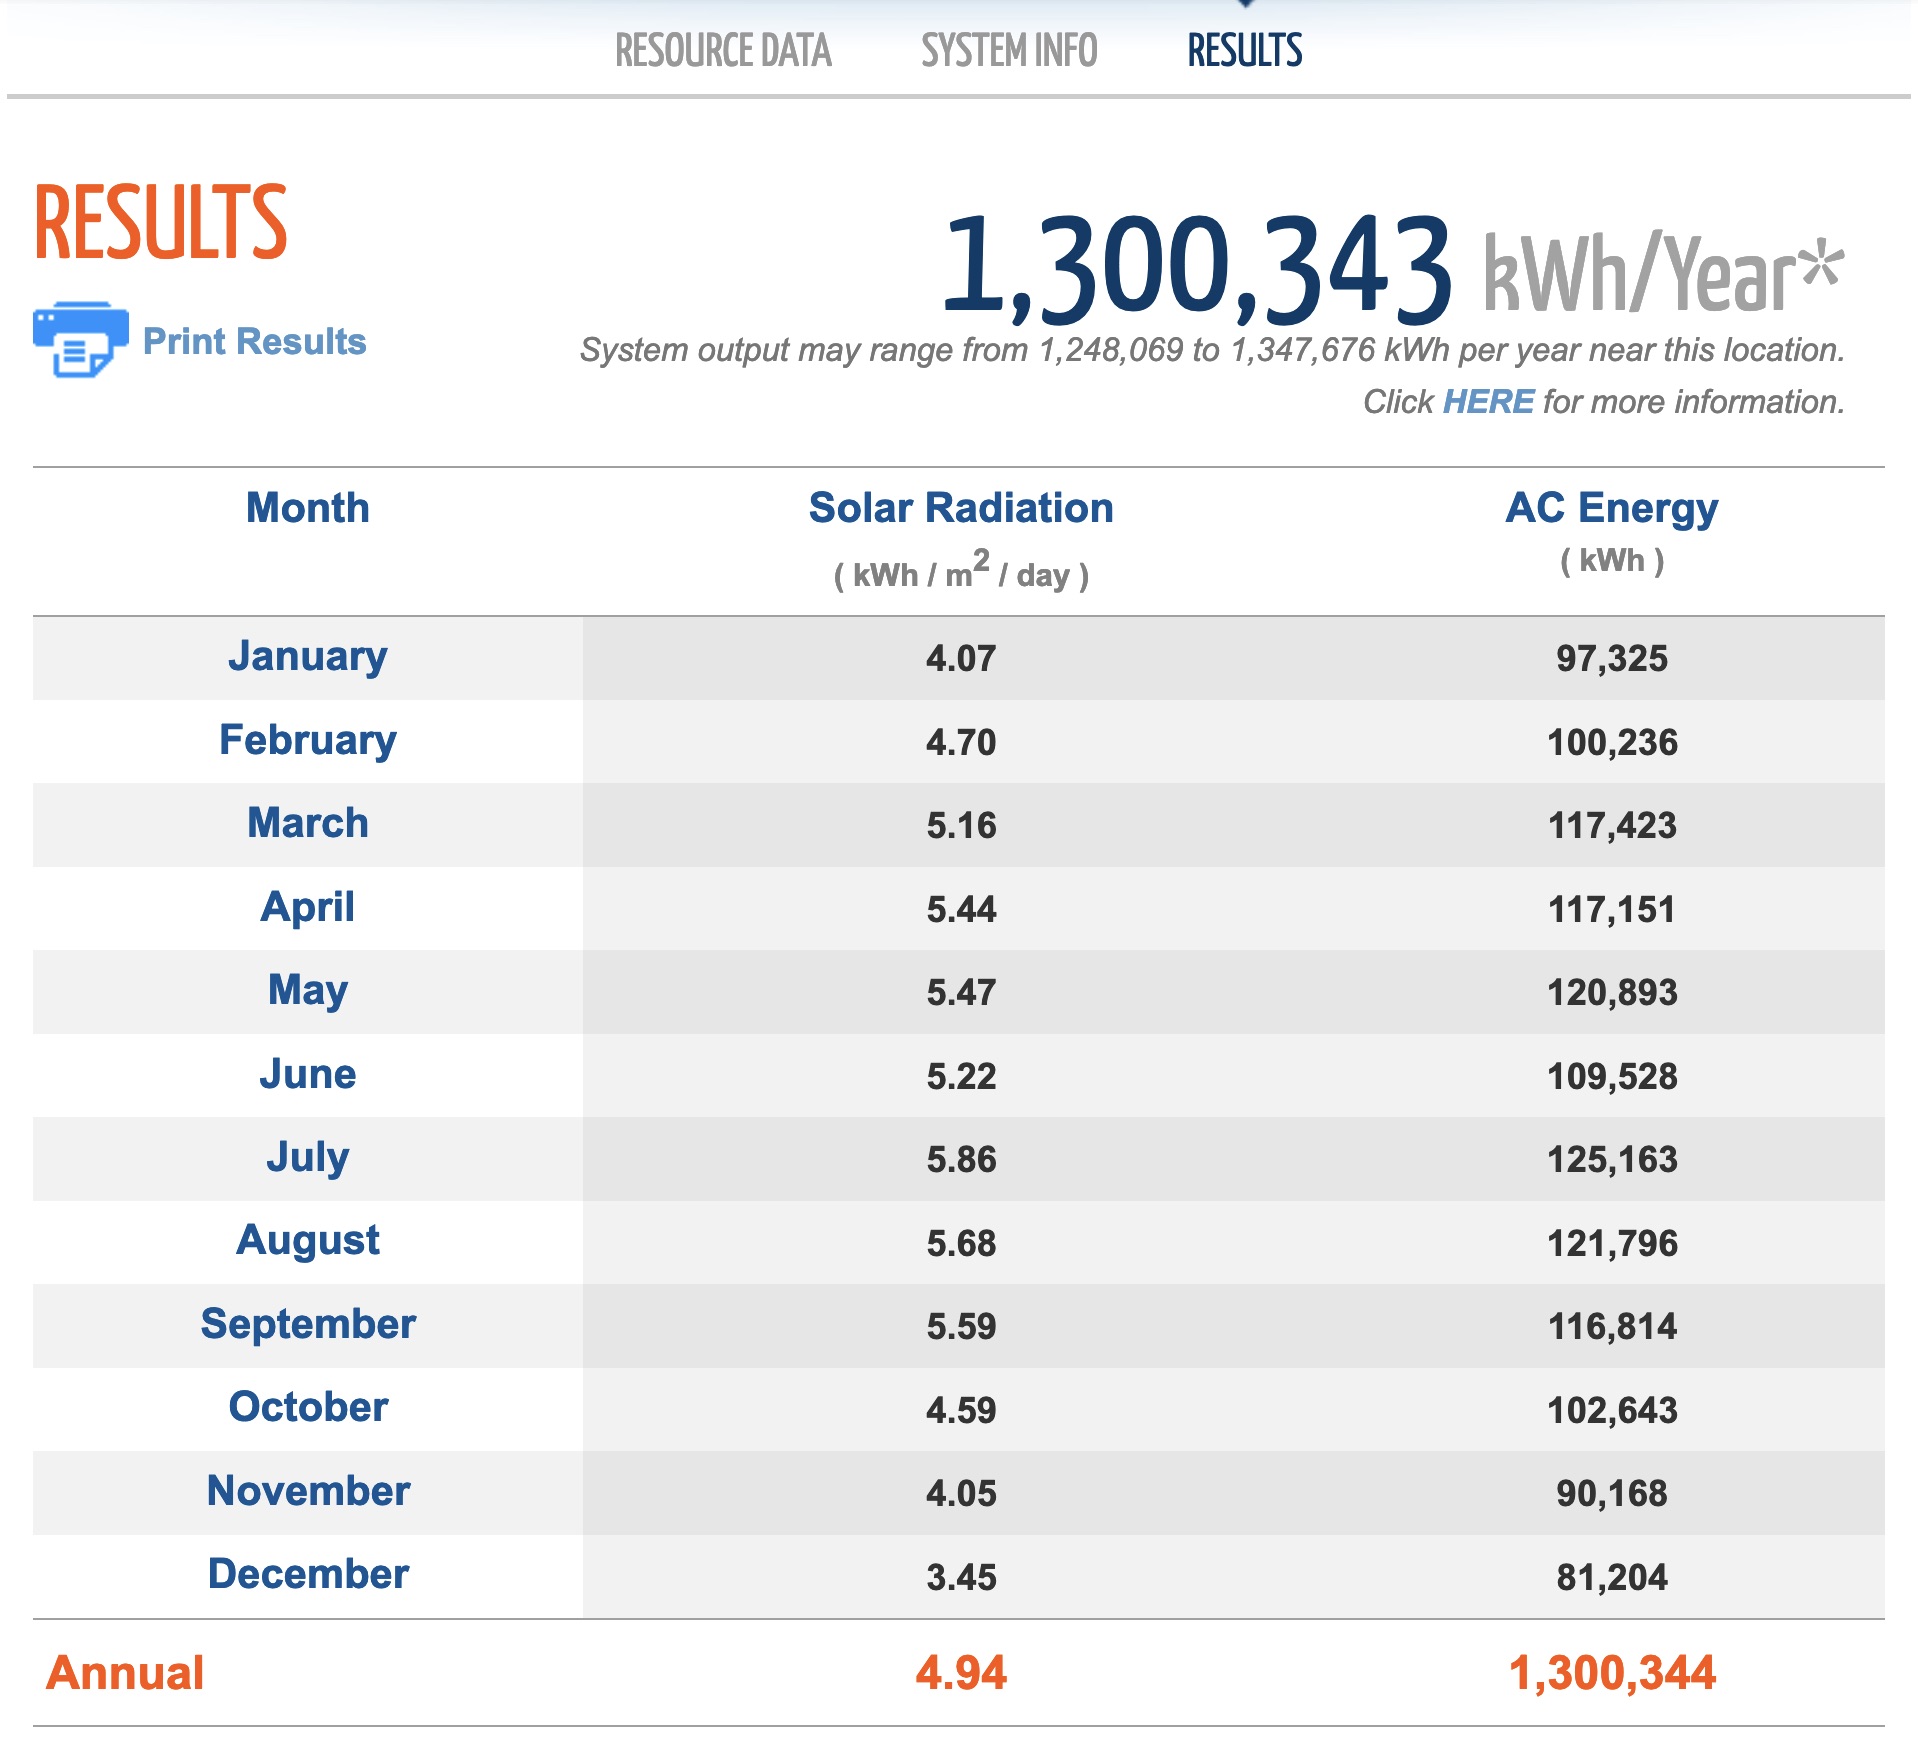Screen dimensions: 1918x1740
Task: Click the Annual total 1,300,344
Action: 1612,1673
